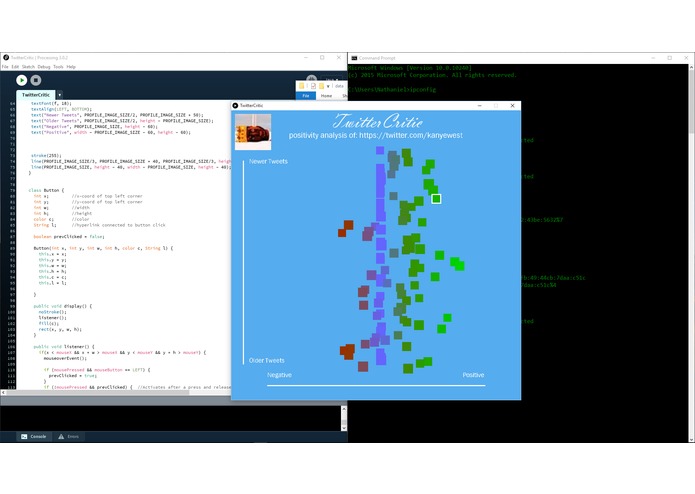
Task: Click folder icon in Explorer quick access toolbar
Action: (302, 86)
